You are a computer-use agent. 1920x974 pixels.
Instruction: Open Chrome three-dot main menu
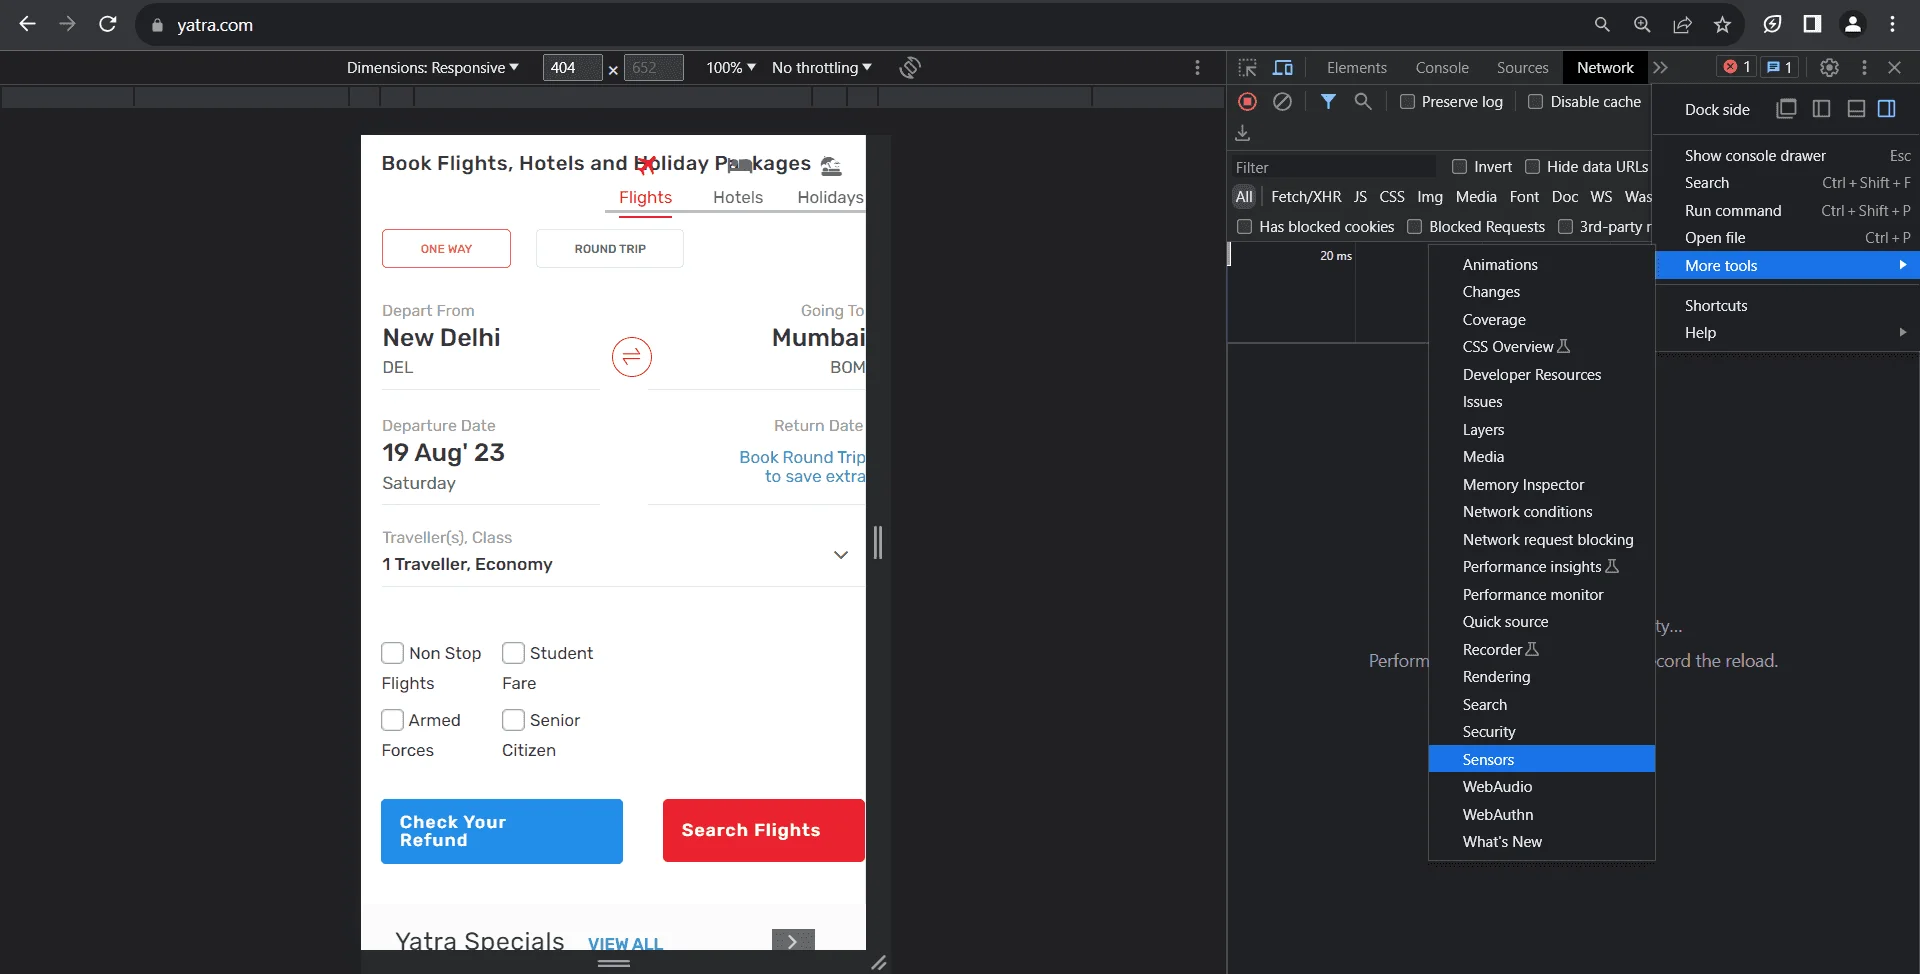tap(1892, 24)
